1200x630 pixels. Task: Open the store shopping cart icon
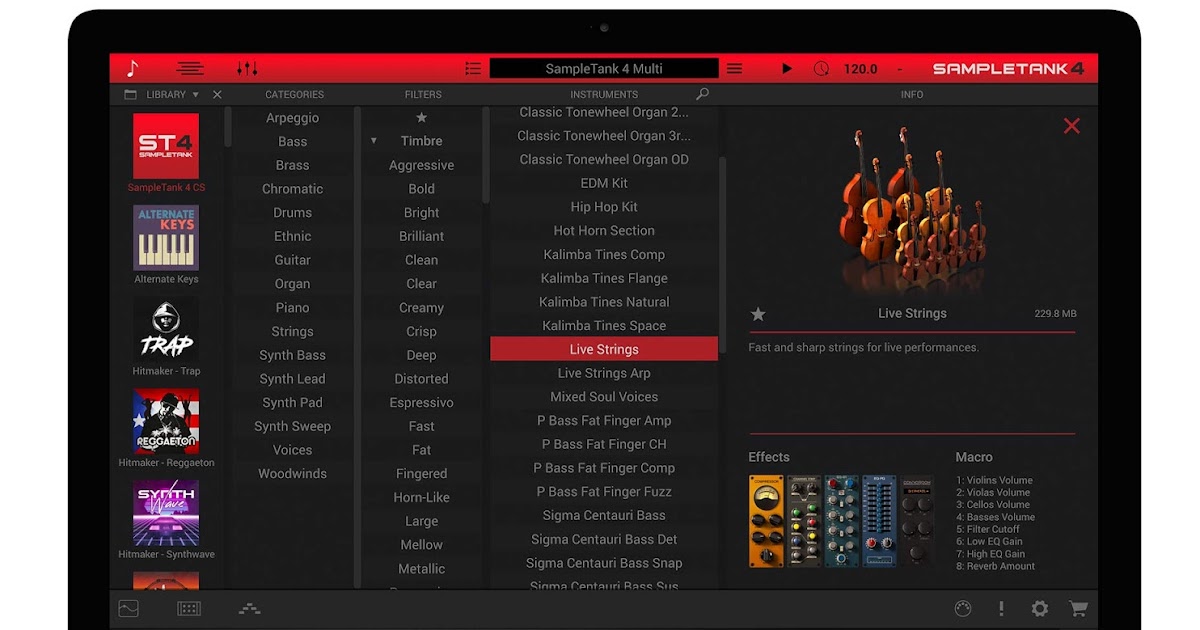[1078, 608]
